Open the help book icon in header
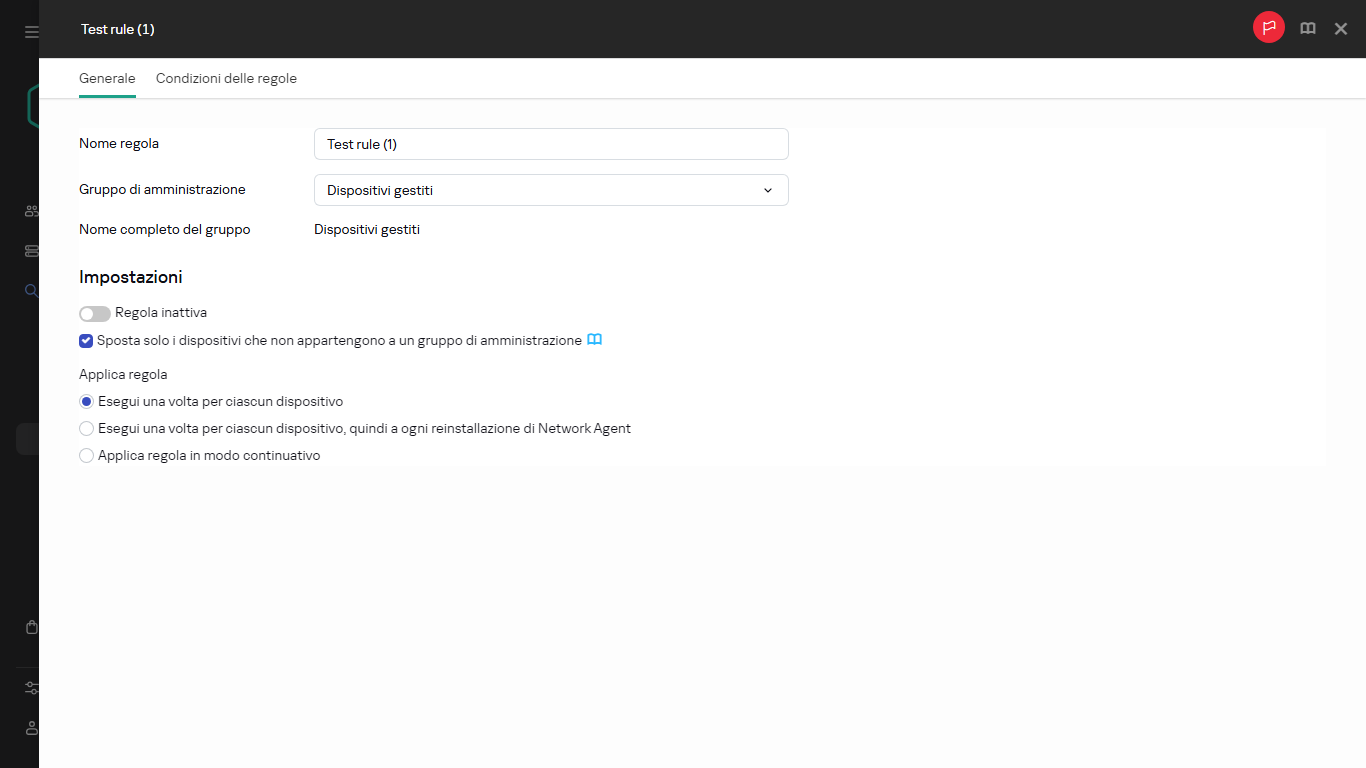The height and width of the screenshot is (768, 1366). click(1308, 29)
